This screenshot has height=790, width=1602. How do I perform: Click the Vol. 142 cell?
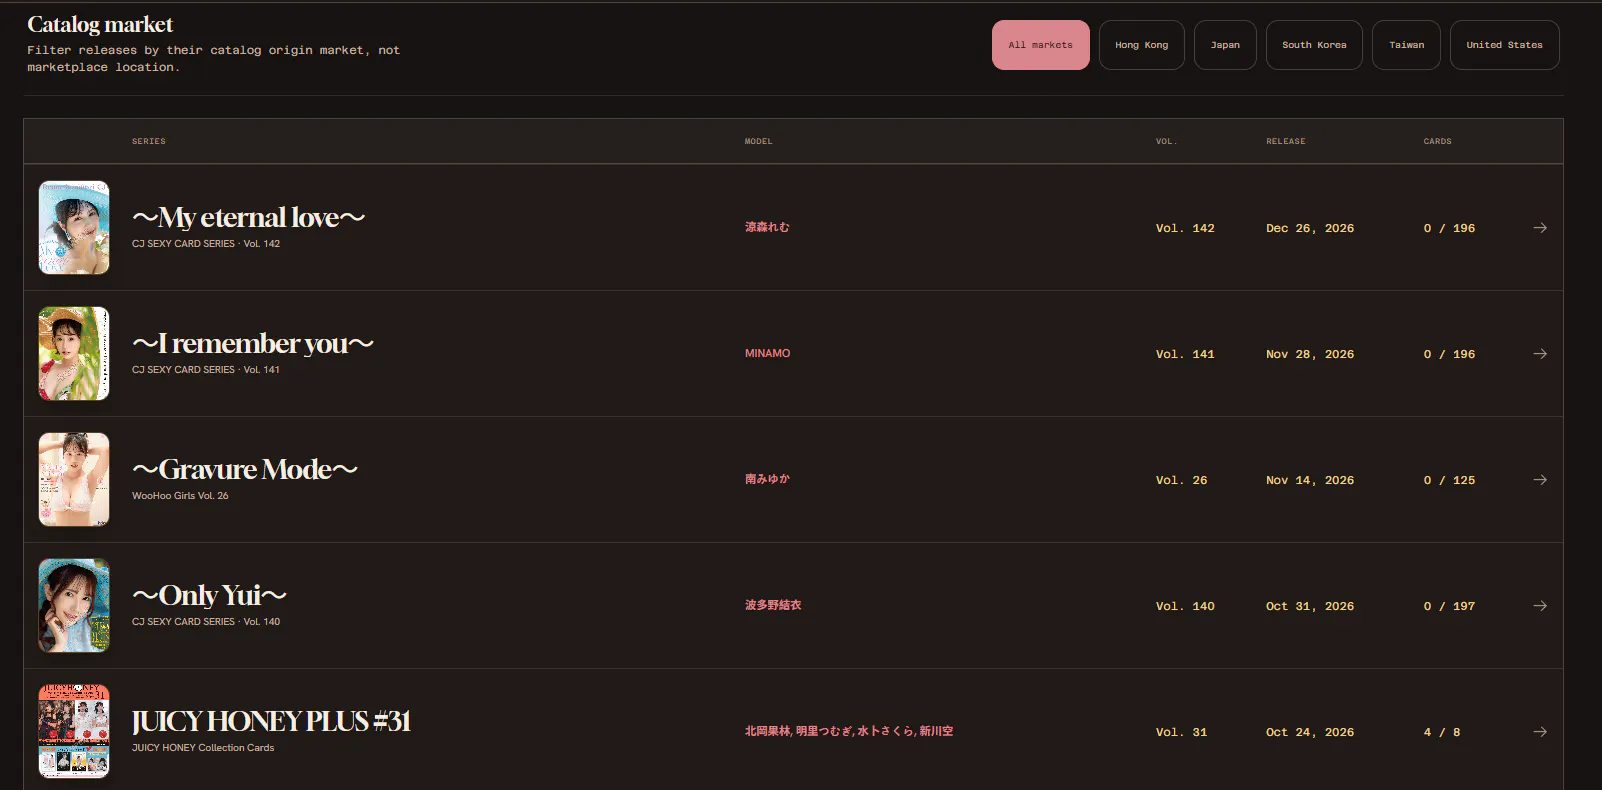[x=1185, y=228]
